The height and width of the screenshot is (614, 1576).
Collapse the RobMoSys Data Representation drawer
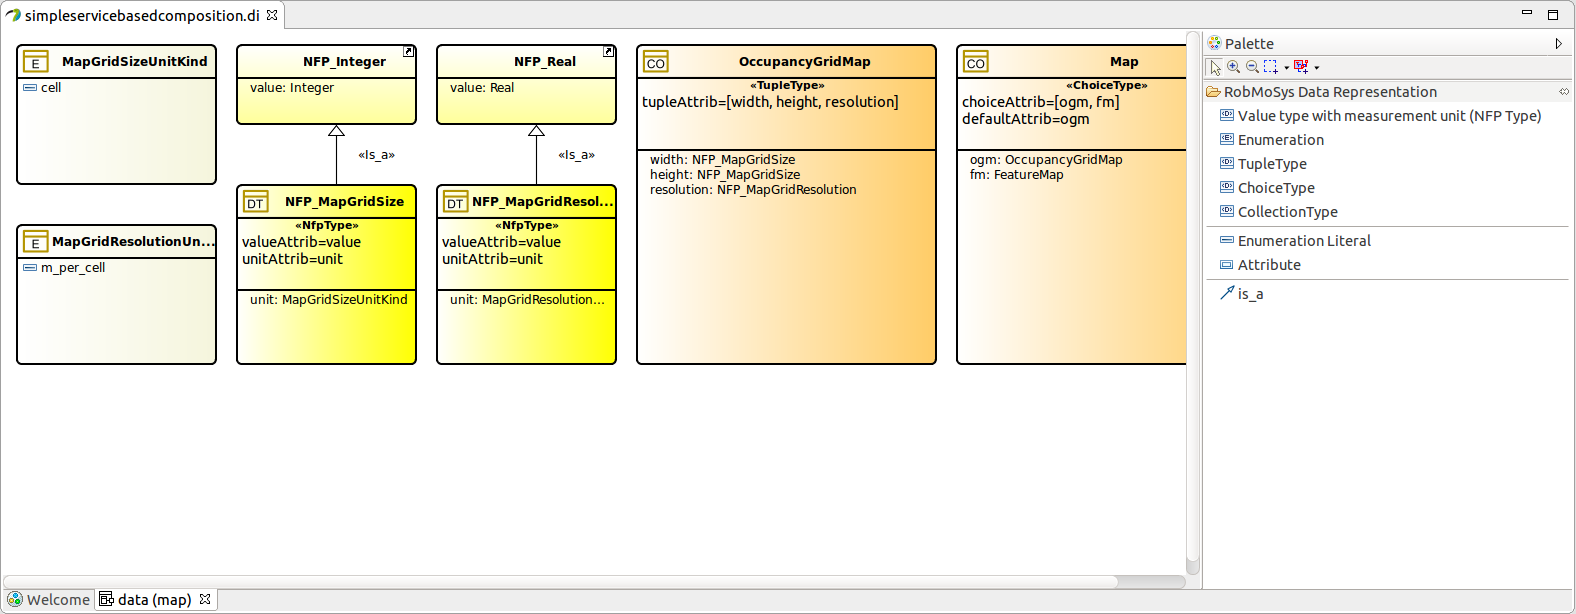1330,92
